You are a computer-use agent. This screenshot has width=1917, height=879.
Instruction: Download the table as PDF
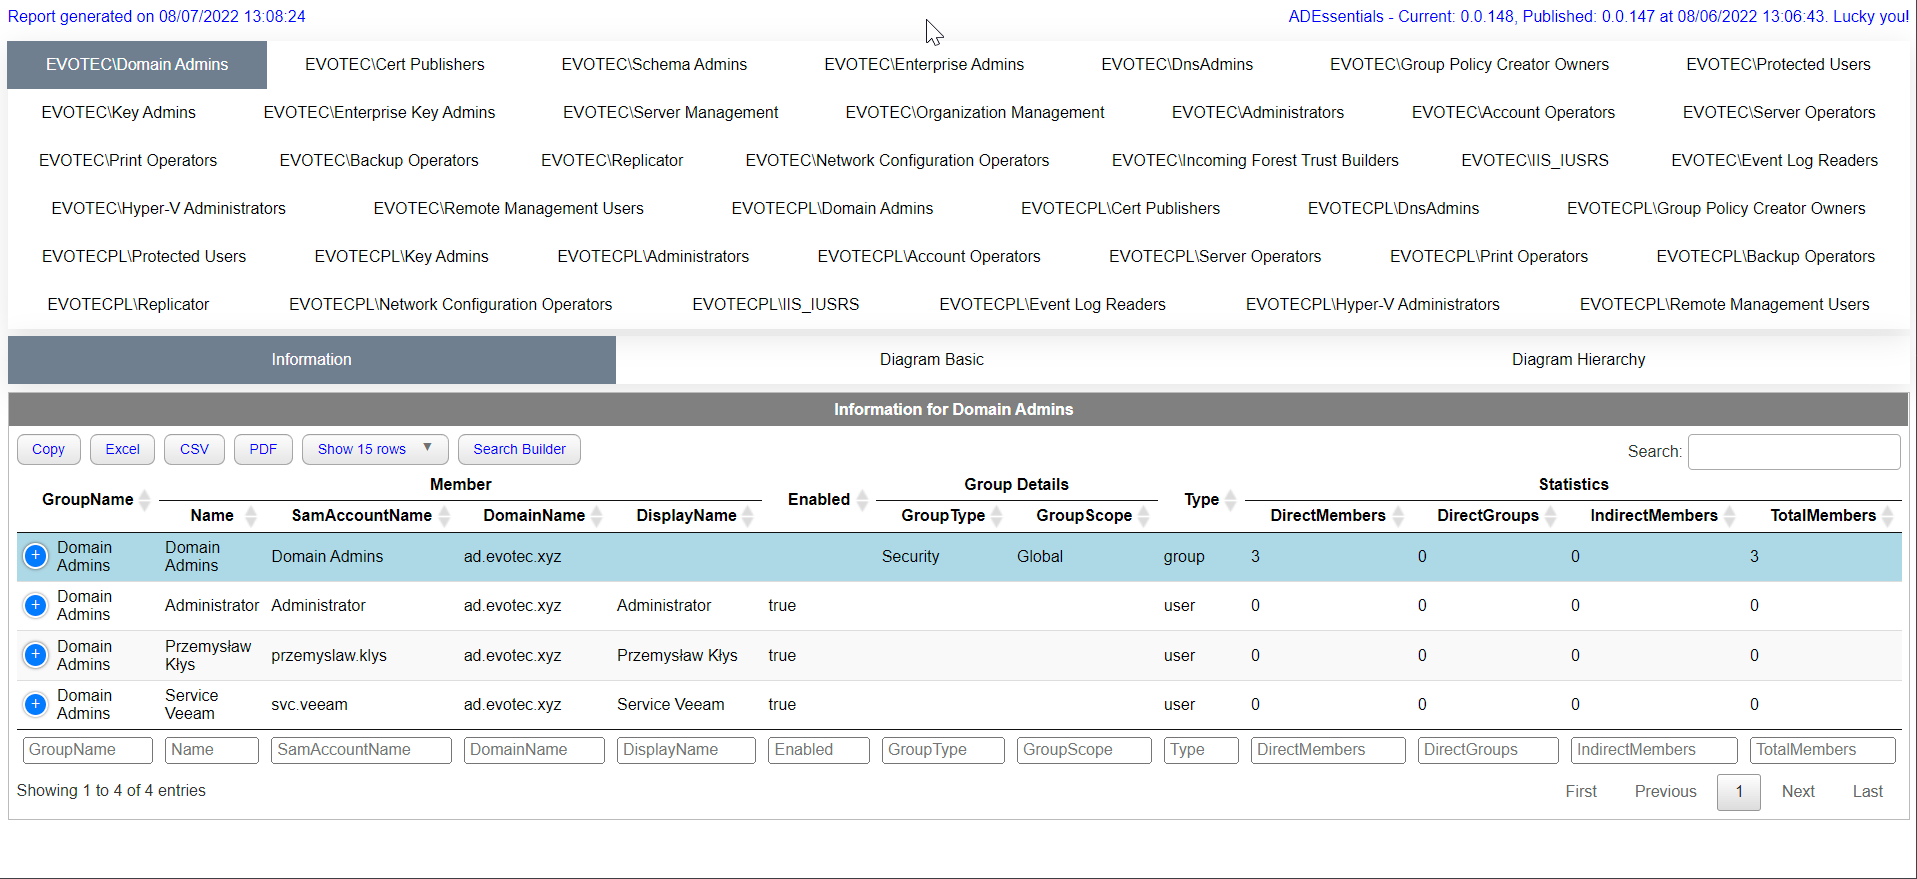[x=263, y=449]
